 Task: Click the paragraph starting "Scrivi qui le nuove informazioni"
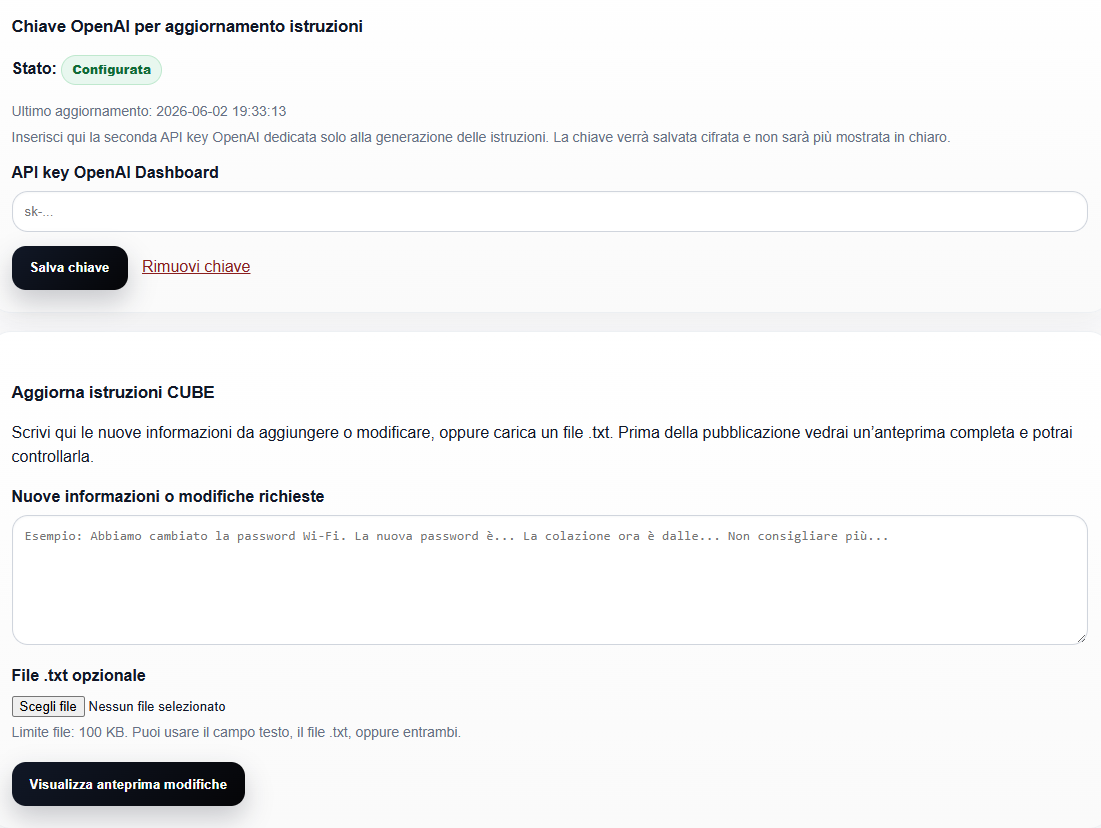(542, 445)
